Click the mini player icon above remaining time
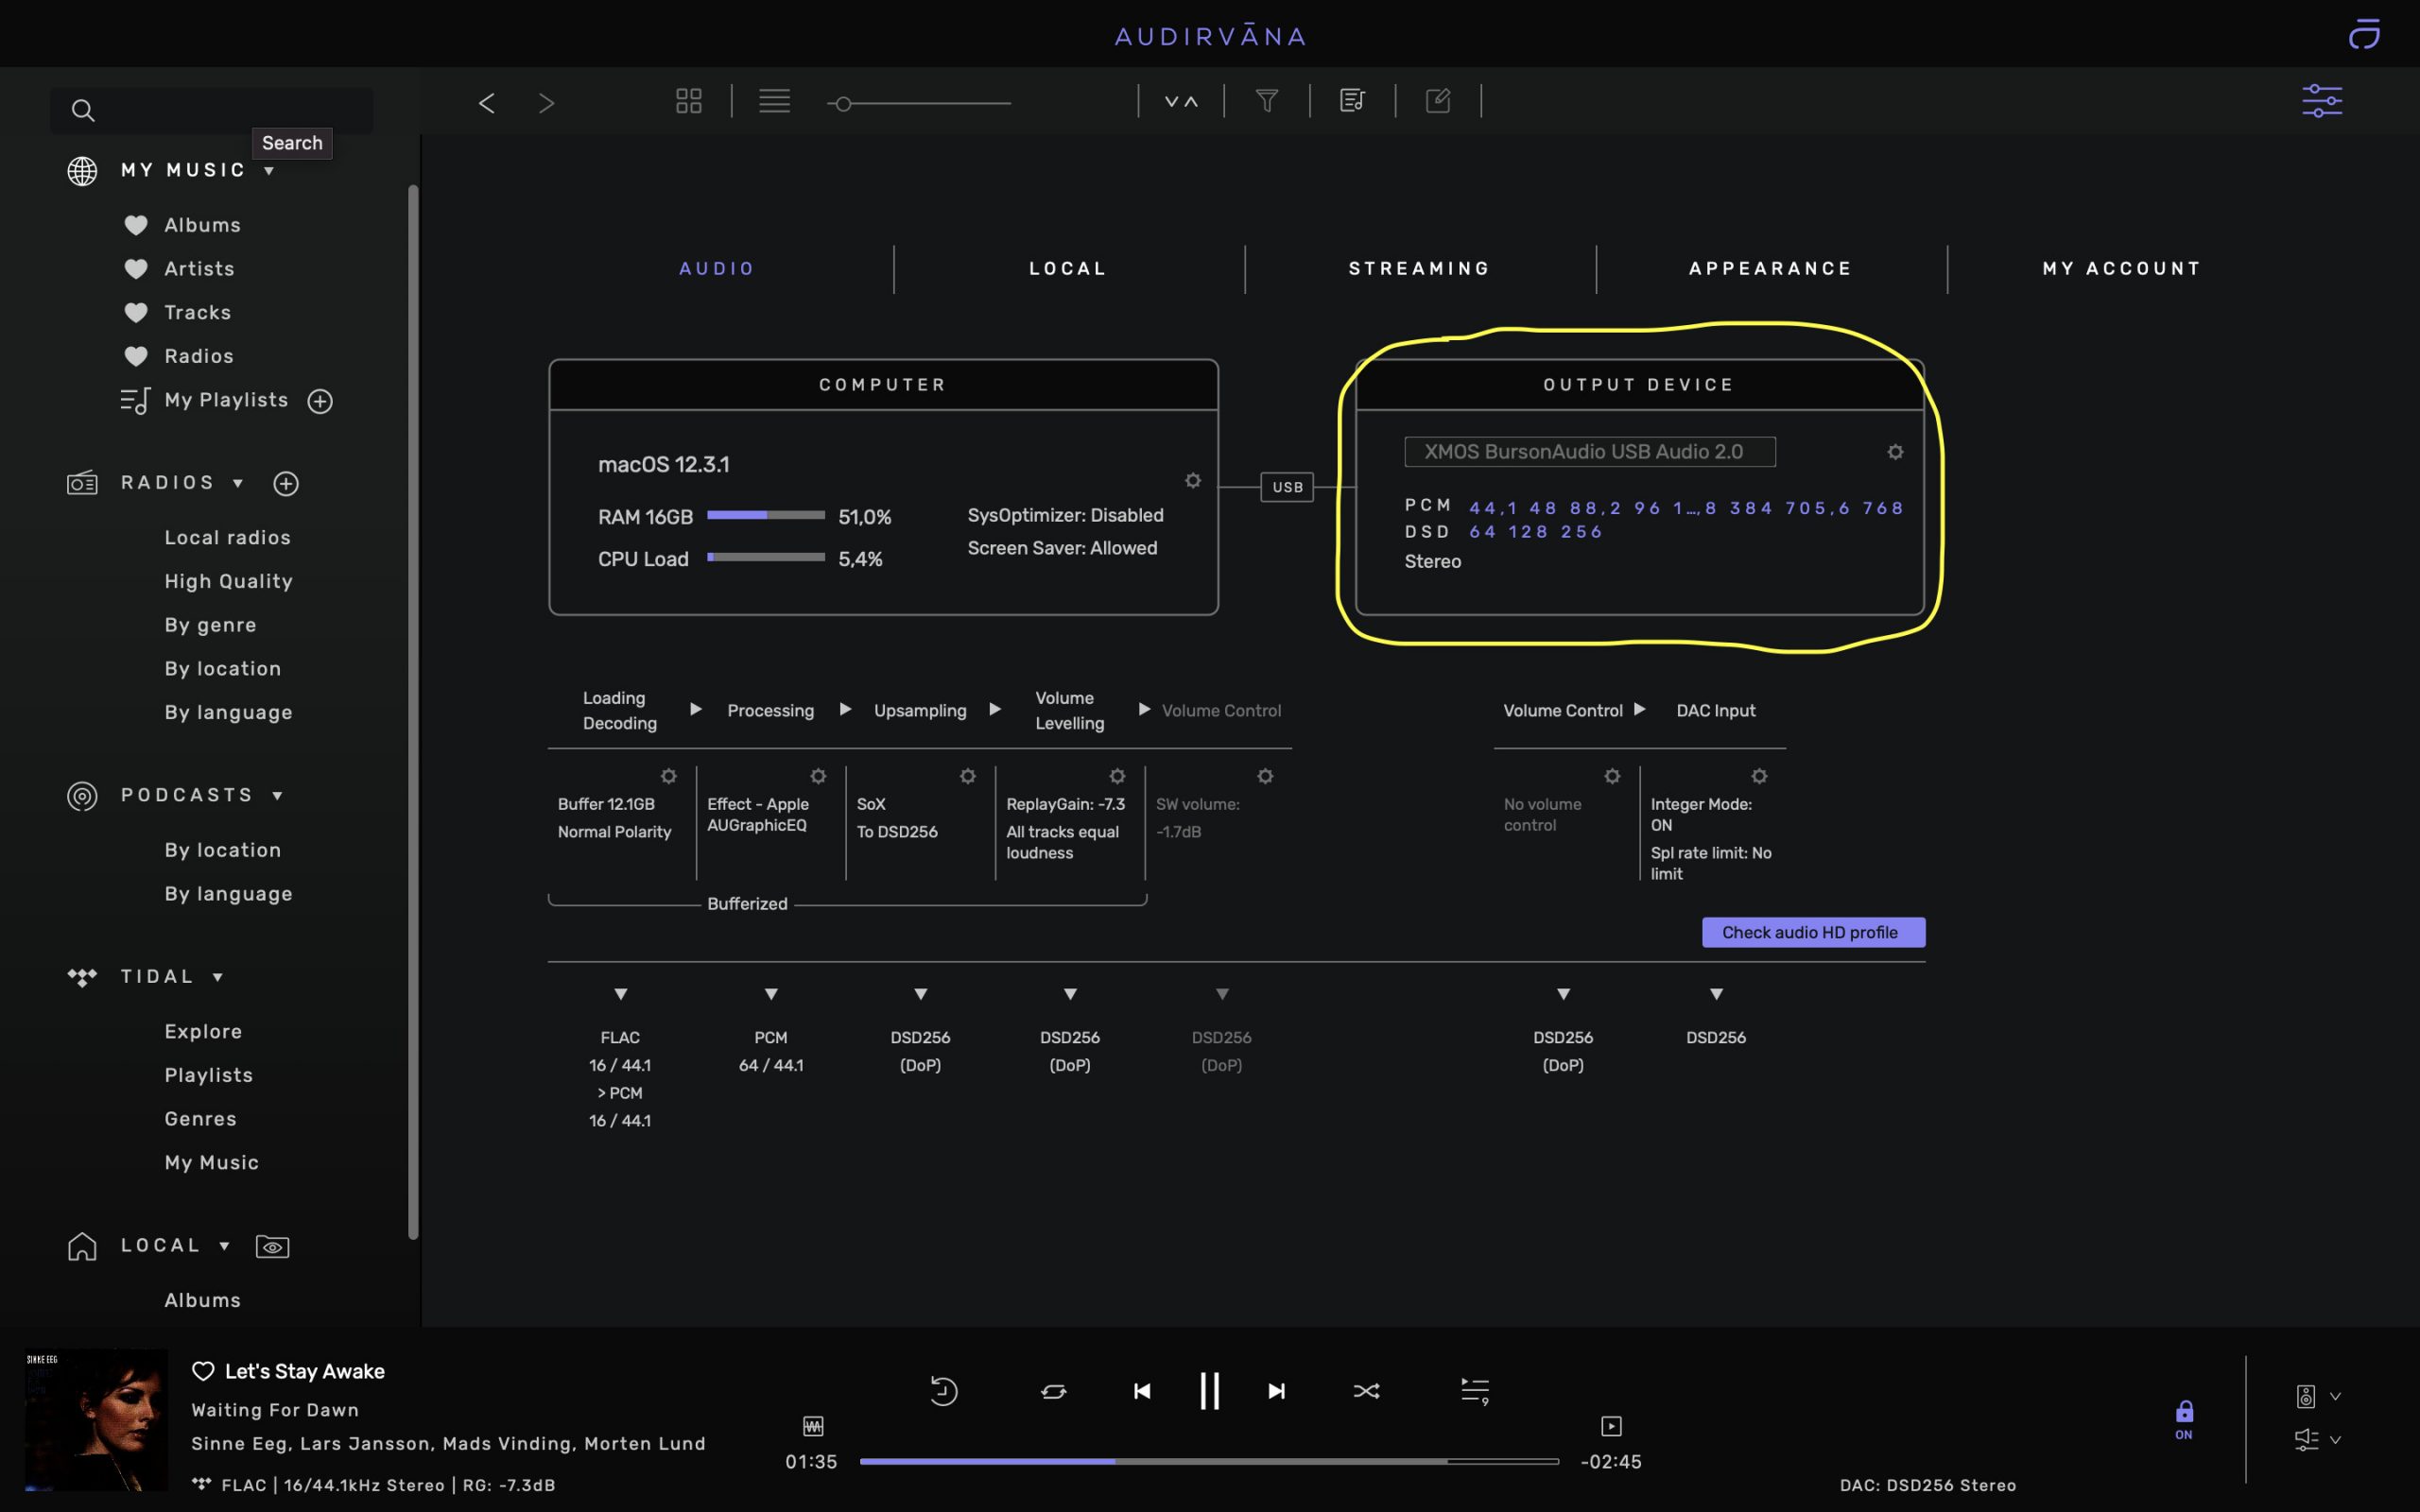This screenshot has height=1512, width=2420. tap(1611, 1426)
